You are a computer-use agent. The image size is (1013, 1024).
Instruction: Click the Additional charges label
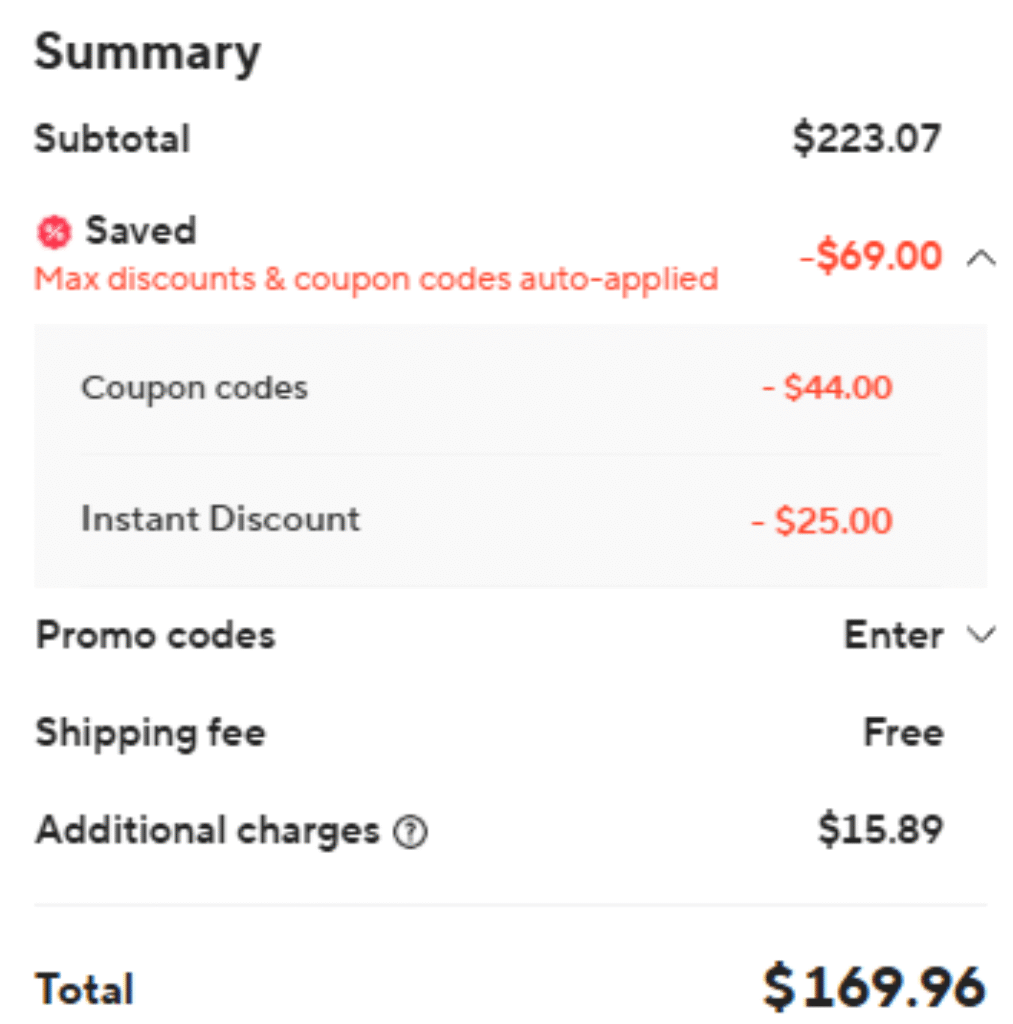tap(207, 830)
